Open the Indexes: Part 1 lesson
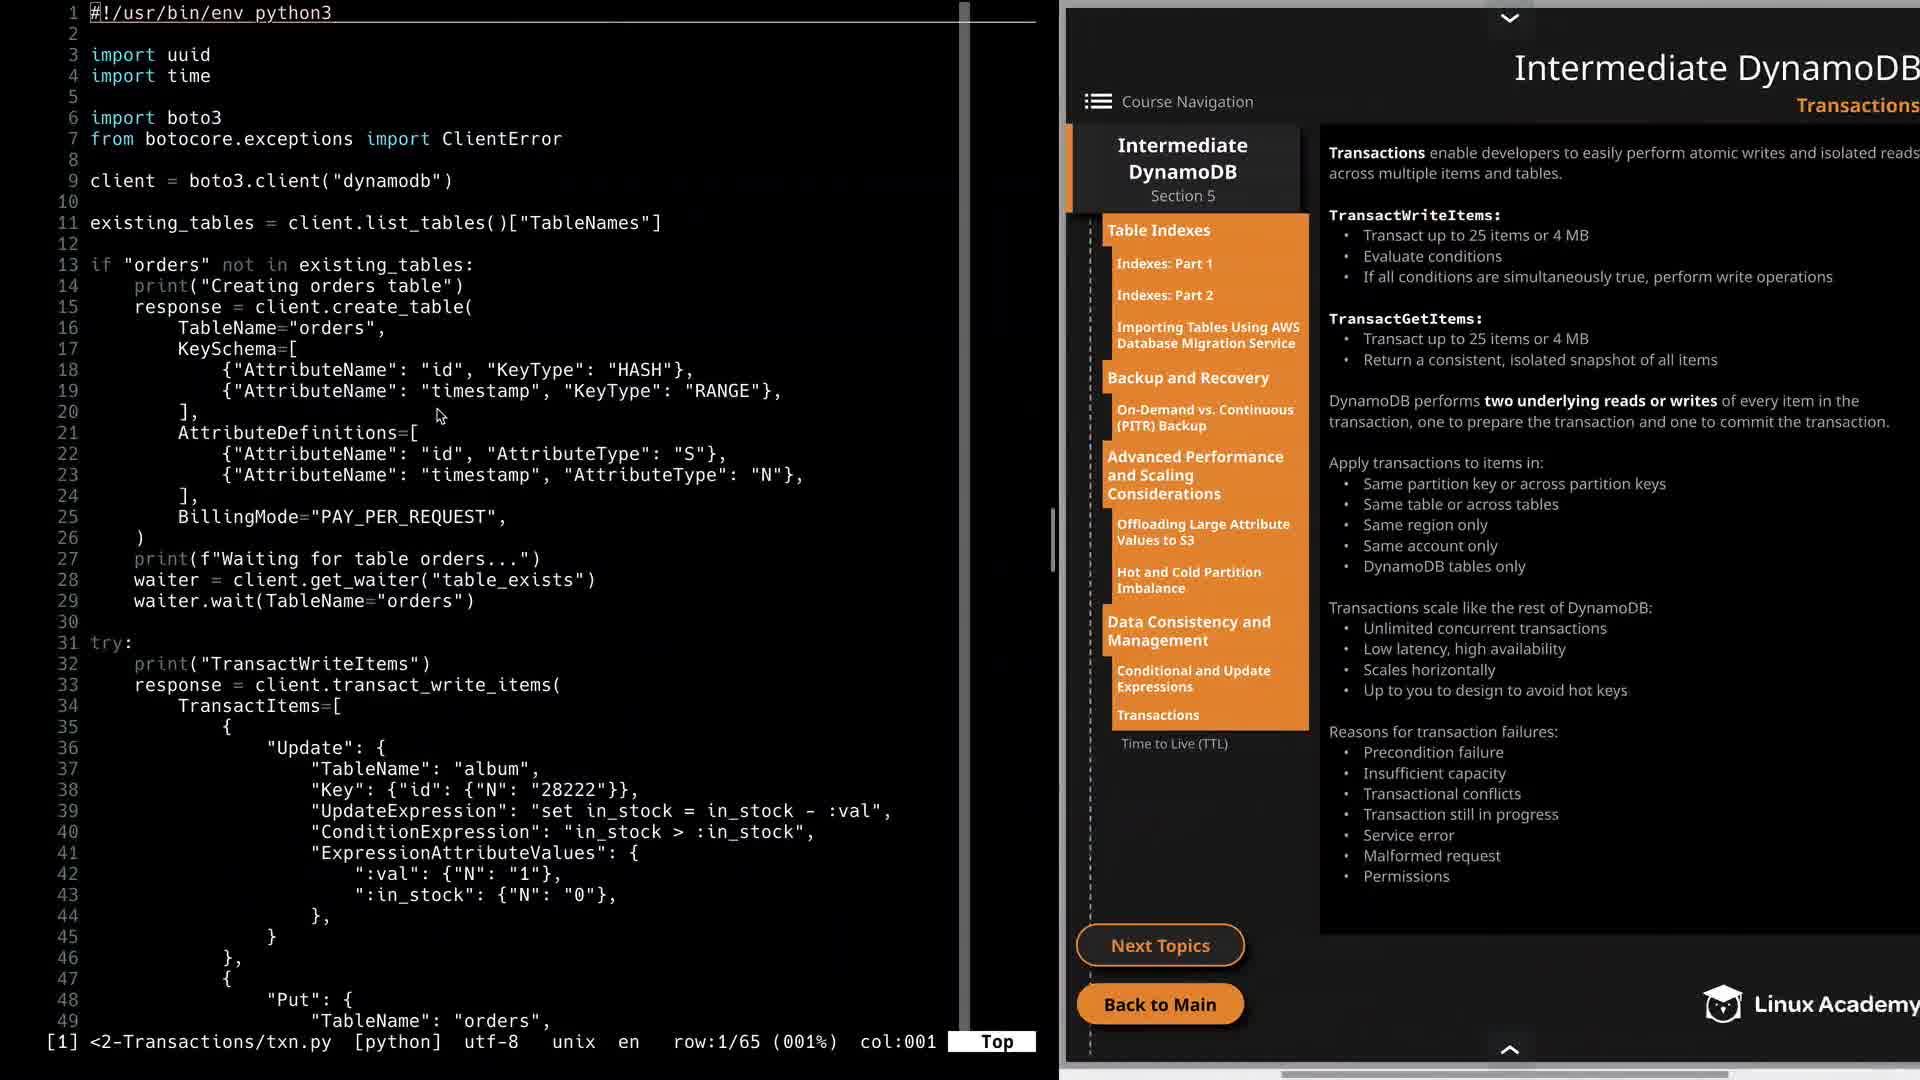1920x1080 pixels. tap(1164, 264)
